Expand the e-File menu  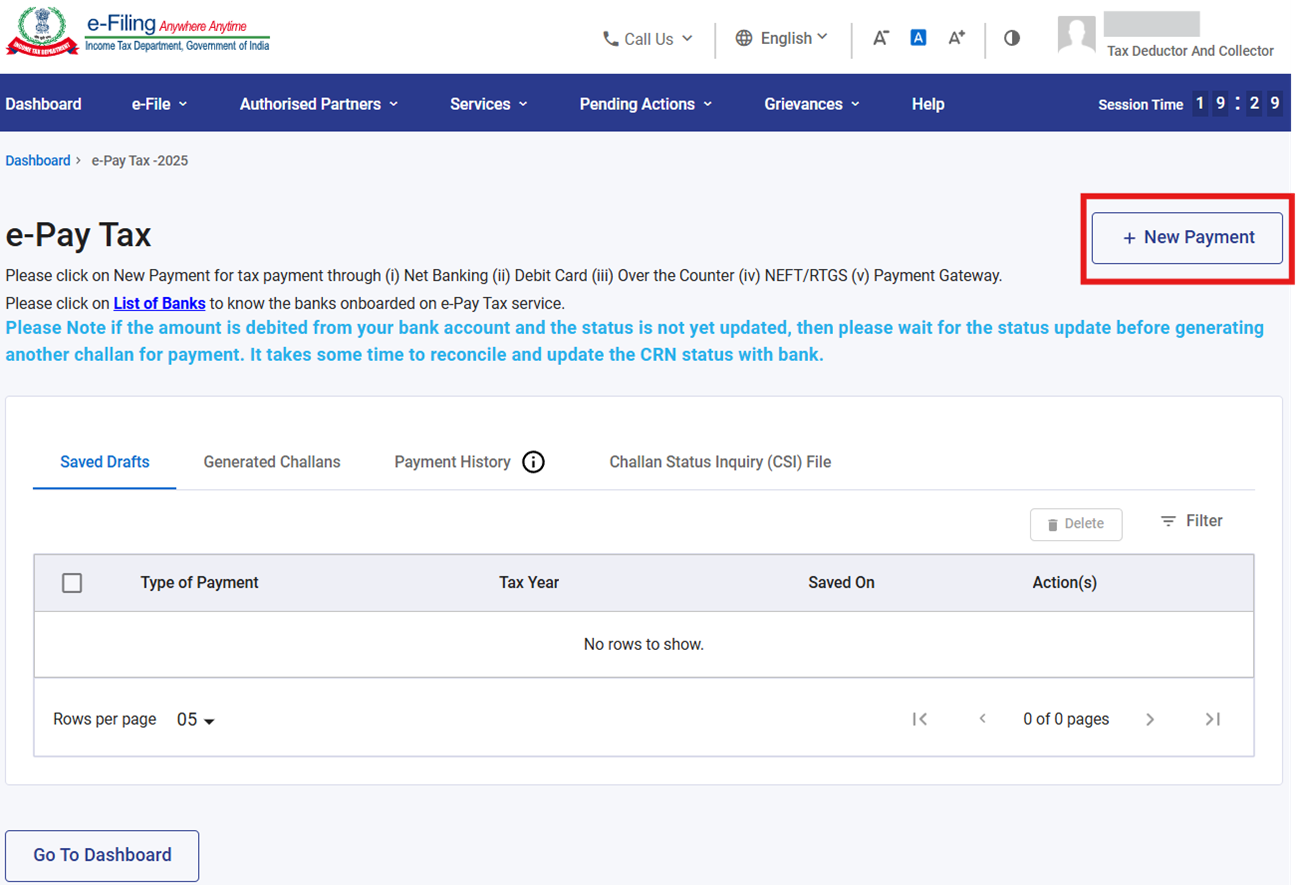coord(159,104)
